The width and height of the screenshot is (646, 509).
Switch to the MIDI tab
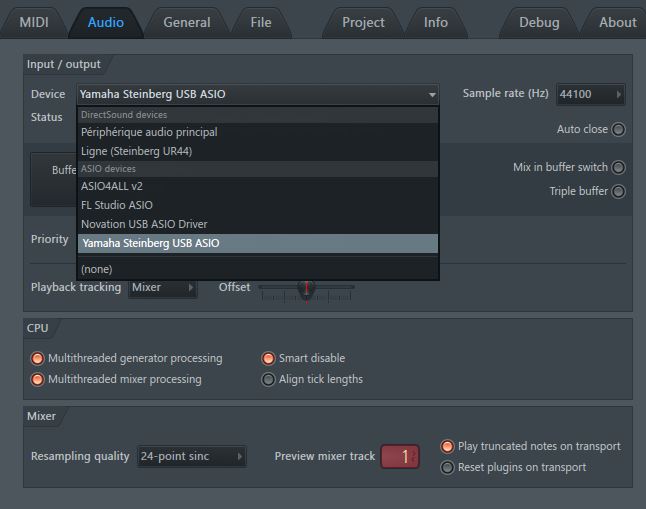(x=34, y=22)
